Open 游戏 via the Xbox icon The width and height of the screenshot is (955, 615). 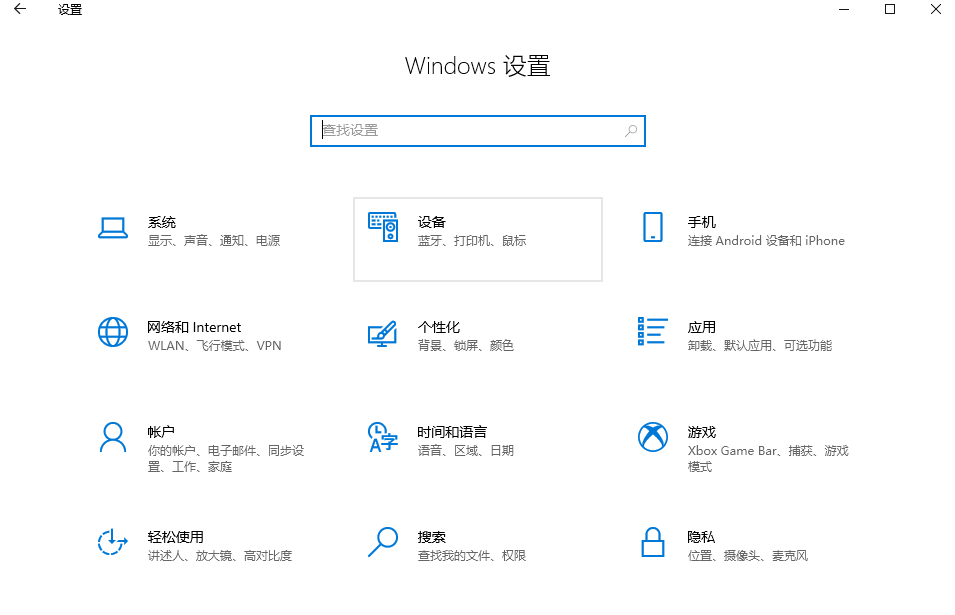653,437
